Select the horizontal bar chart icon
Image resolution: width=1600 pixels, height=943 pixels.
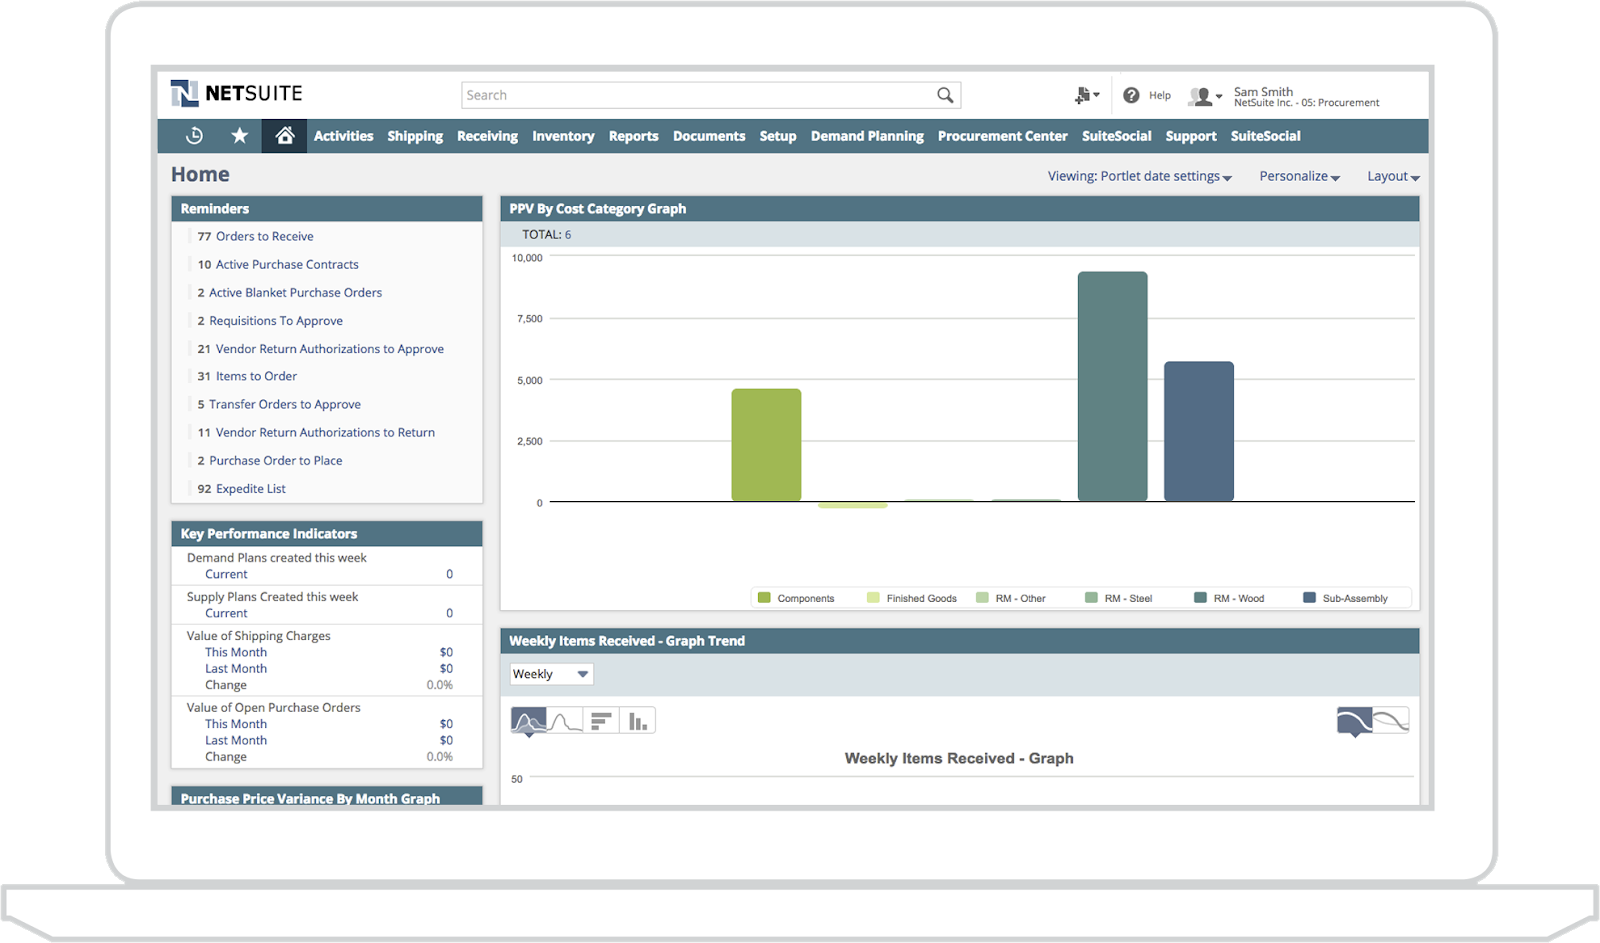(601, 721)
